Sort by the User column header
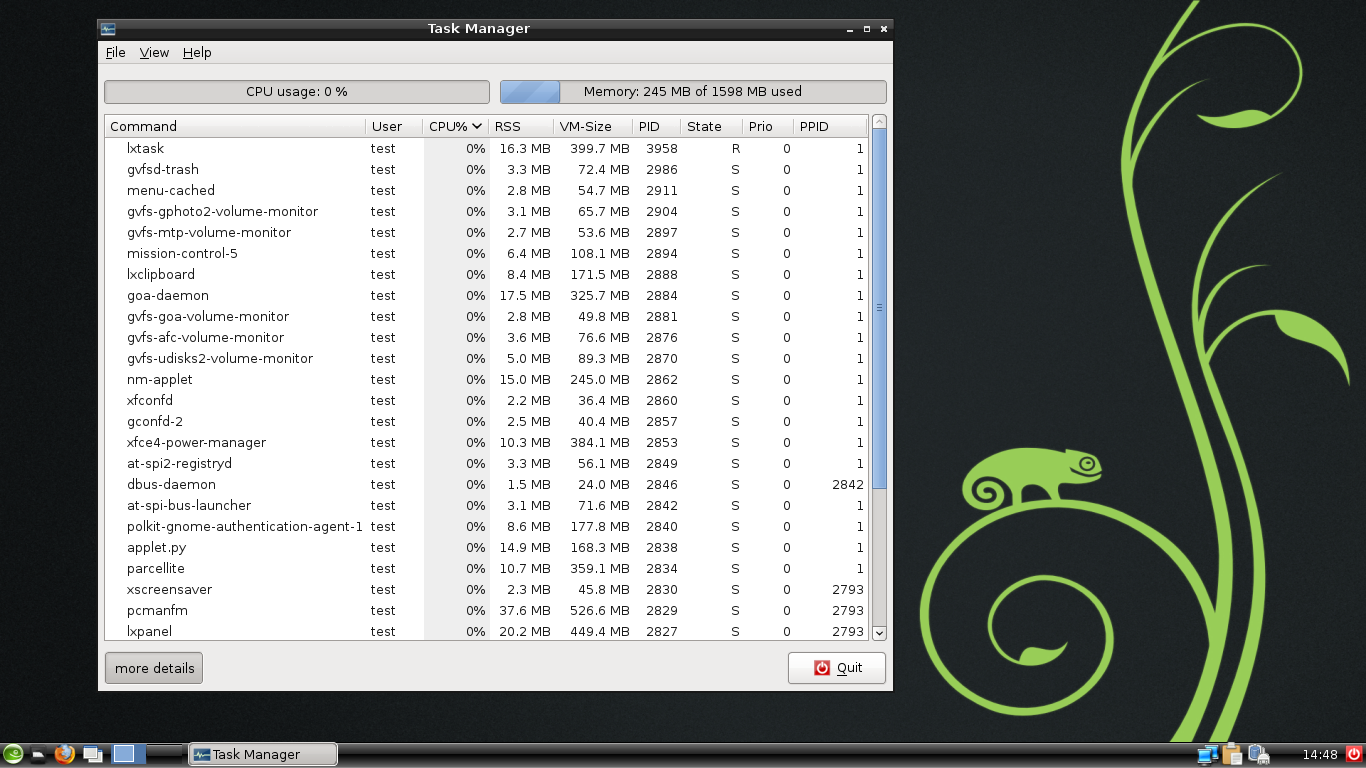Screen dimensions: 1366x768 394,126
